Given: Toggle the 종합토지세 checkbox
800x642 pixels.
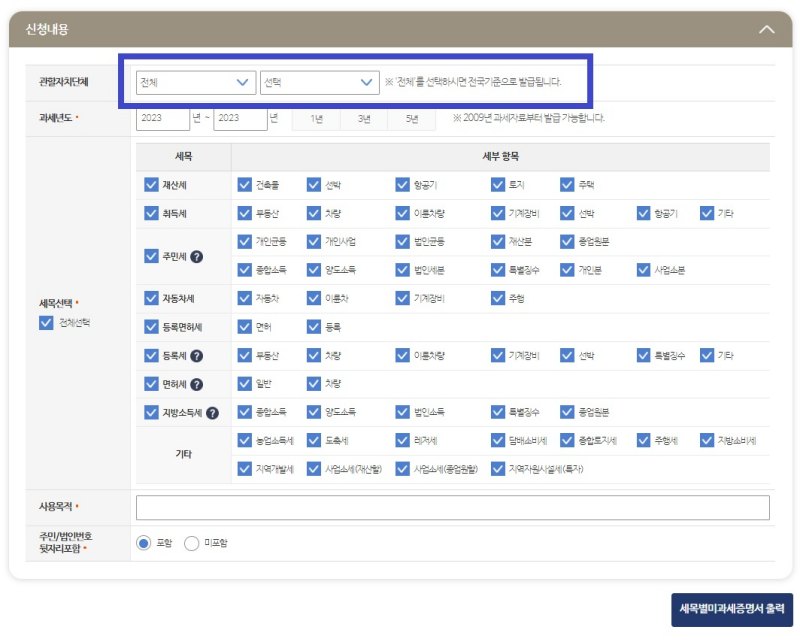Looking at the screenshot, I should point(567,440).
